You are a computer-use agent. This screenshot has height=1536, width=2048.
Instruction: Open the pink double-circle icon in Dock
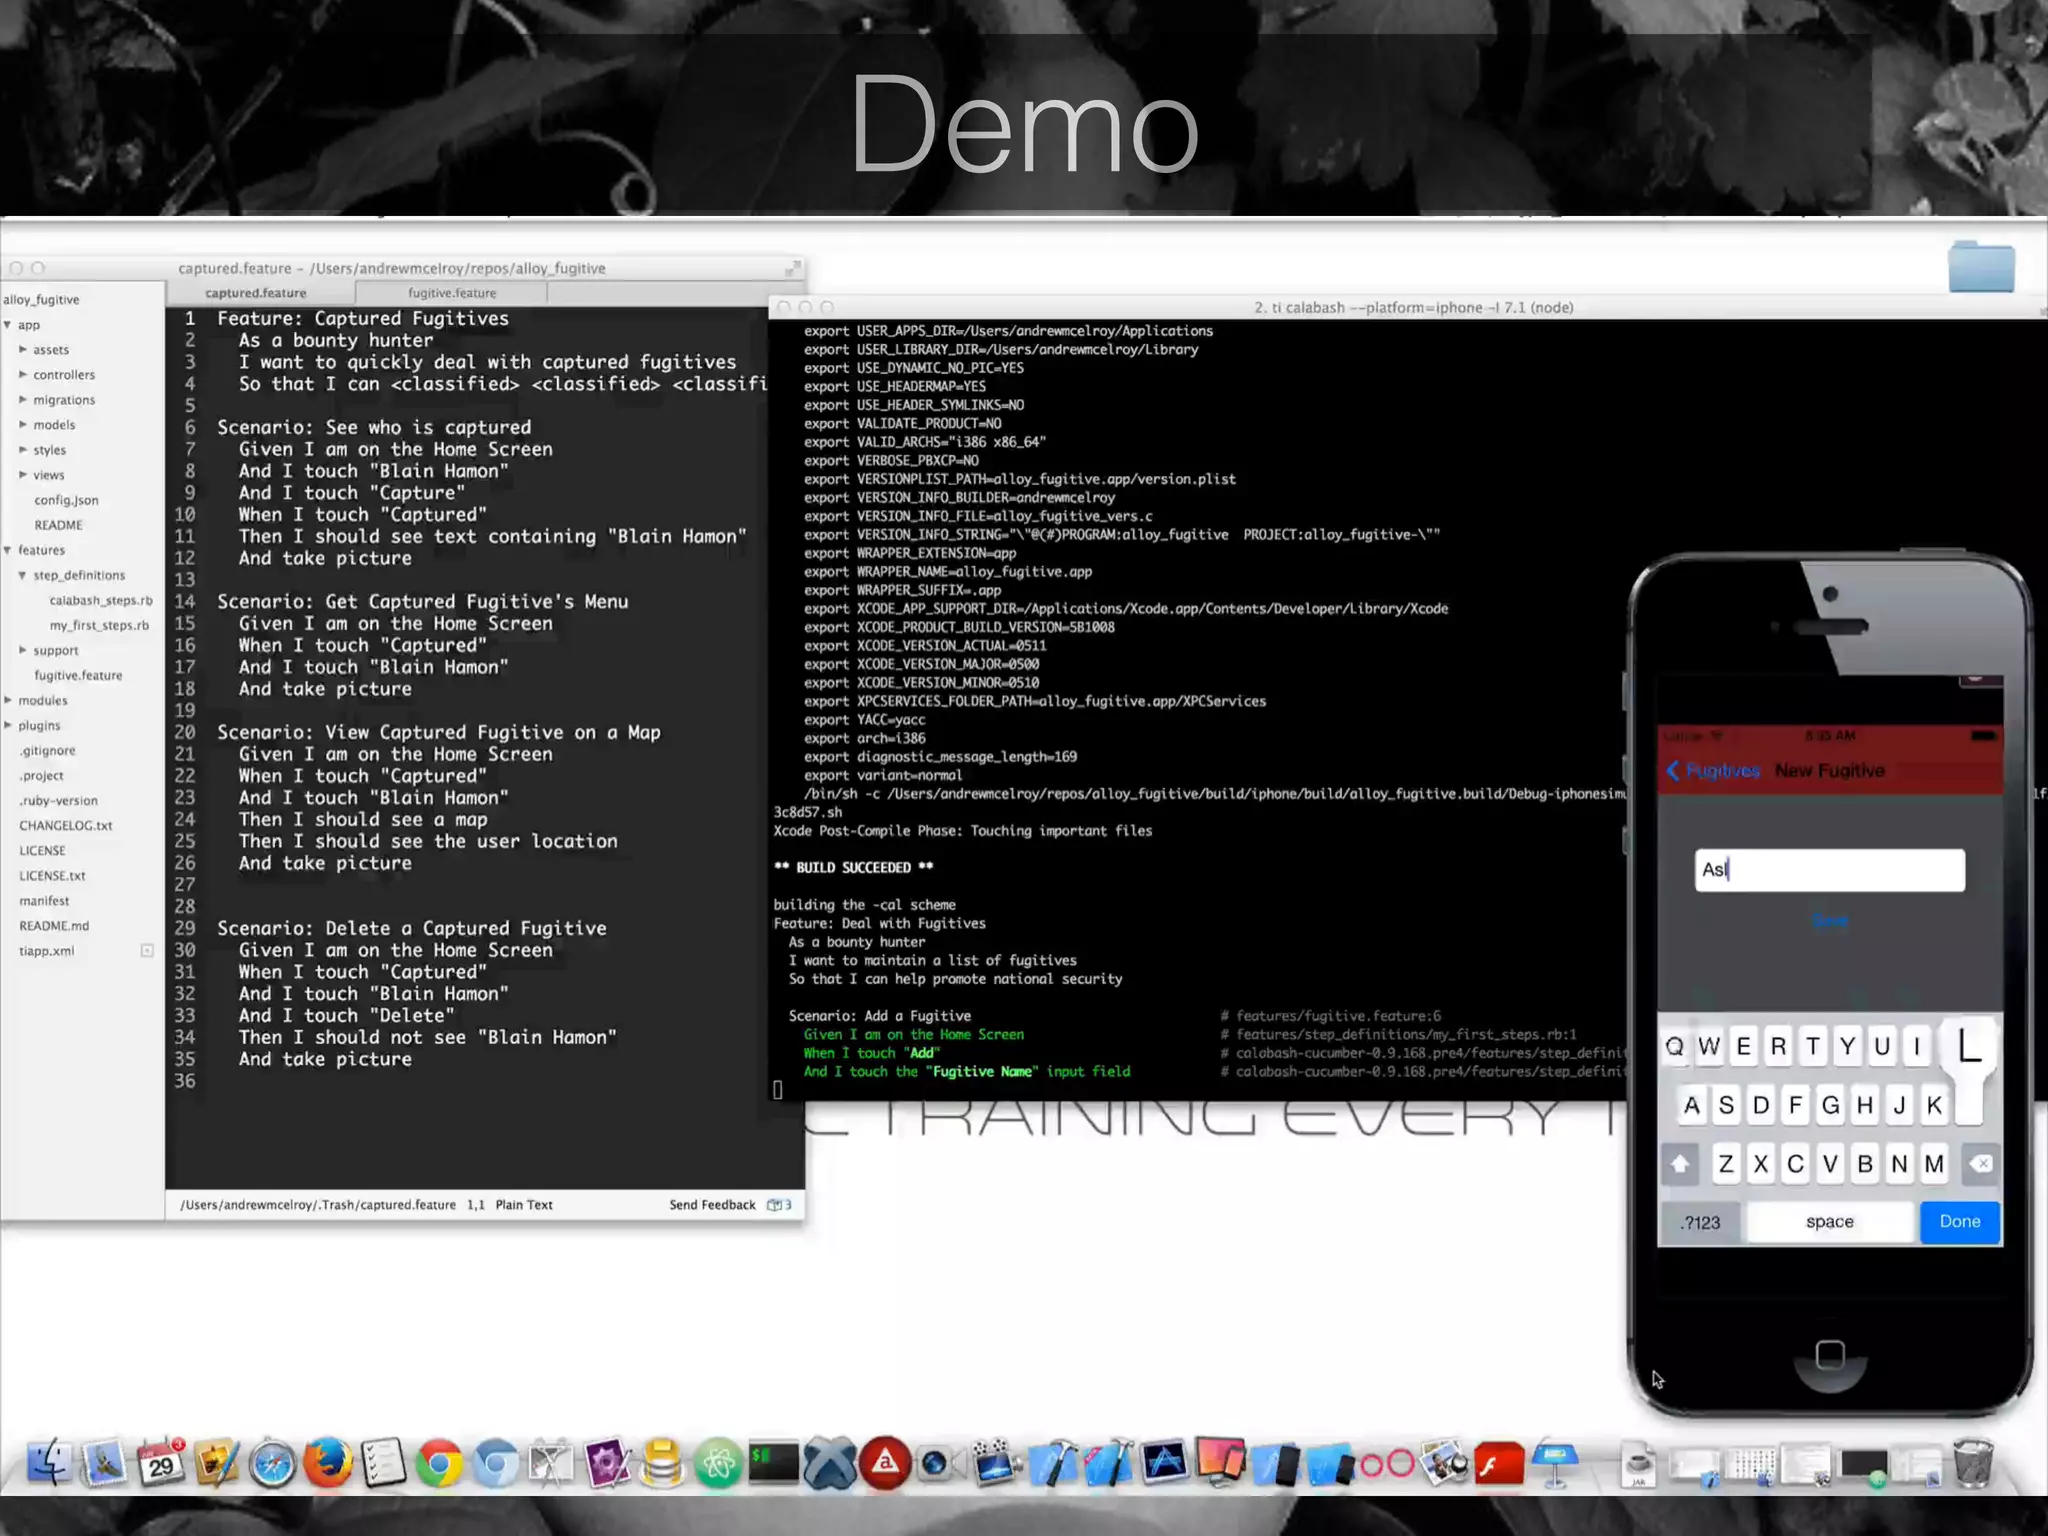1387,1465
